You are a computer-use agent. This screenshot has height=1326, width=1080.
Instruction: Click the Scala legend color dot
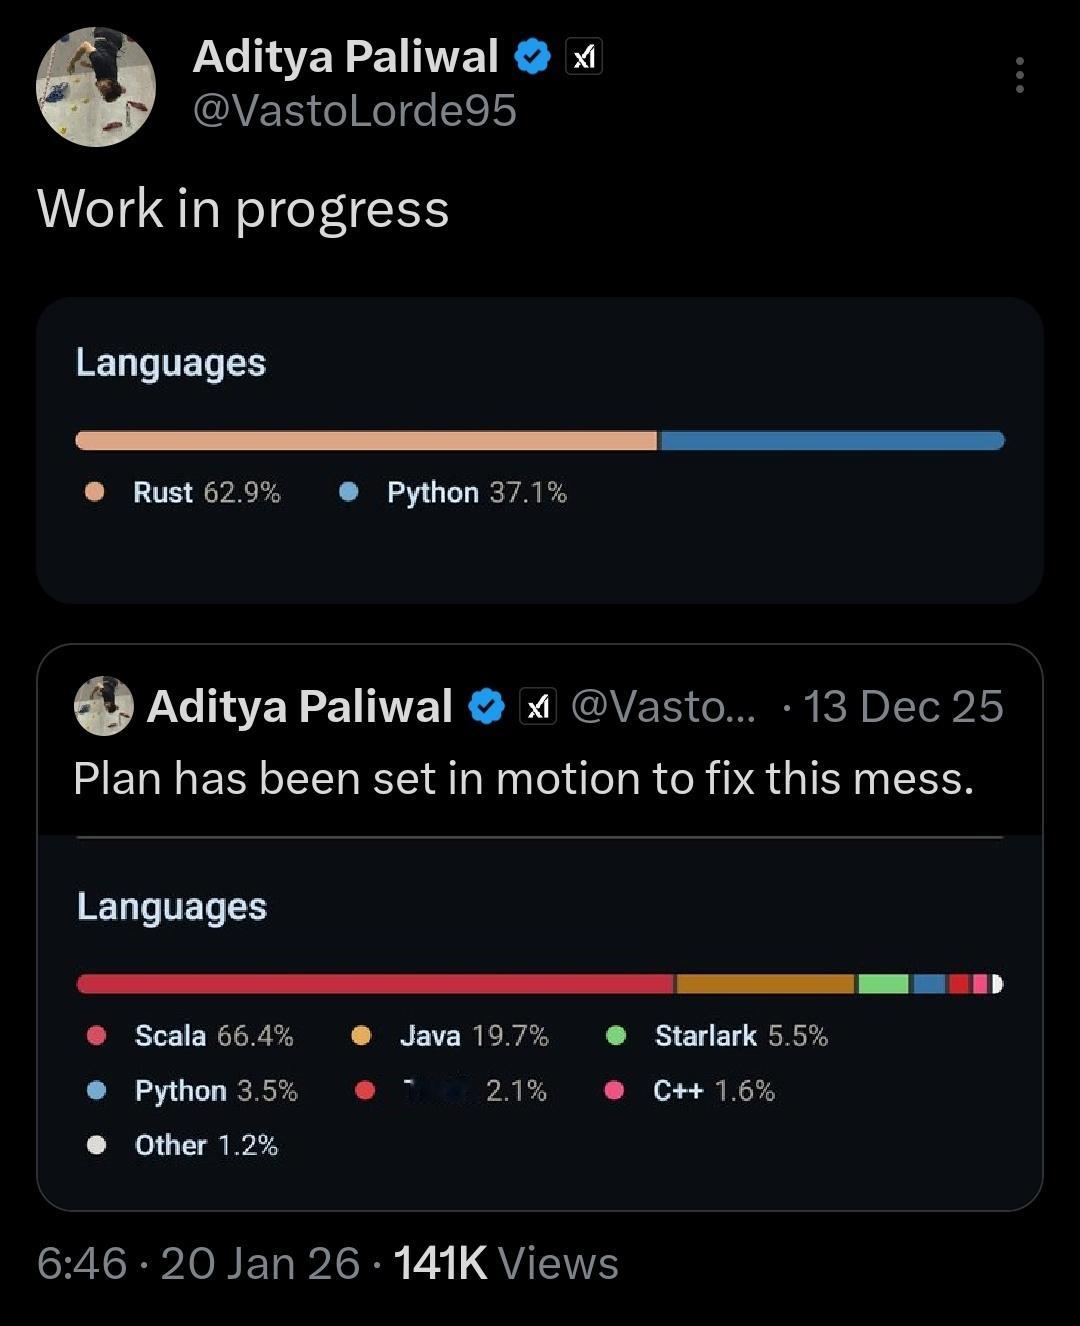96,1036
